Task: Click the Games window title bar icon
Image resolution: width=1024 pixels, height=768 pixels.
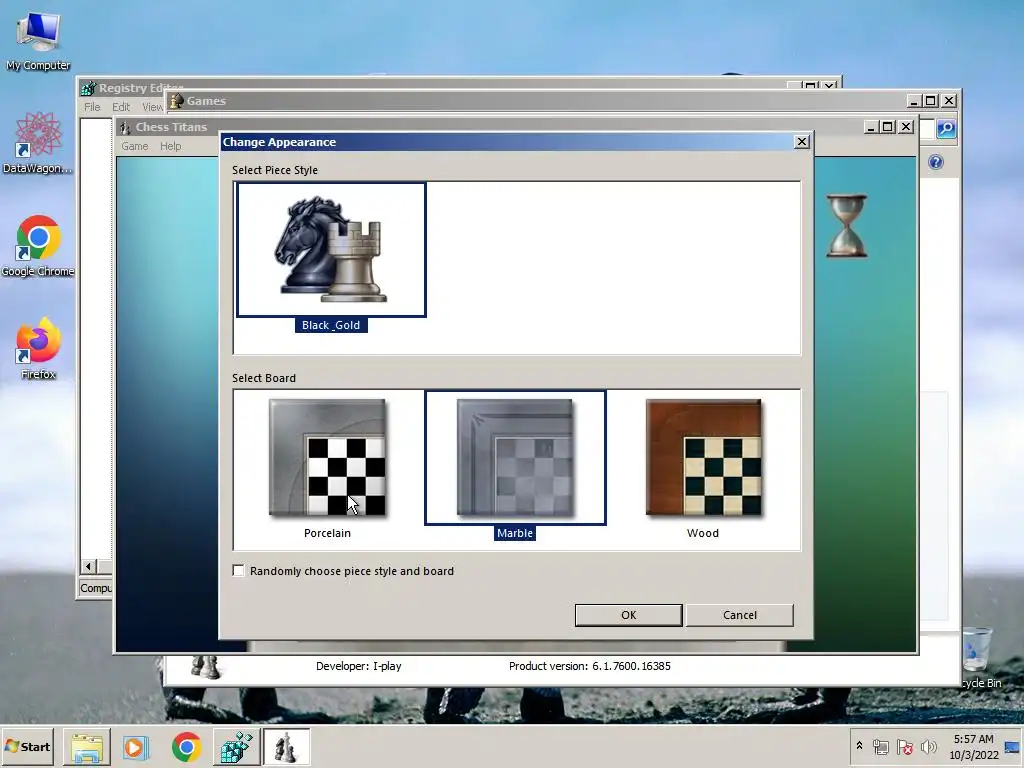Action: (176, 101)
